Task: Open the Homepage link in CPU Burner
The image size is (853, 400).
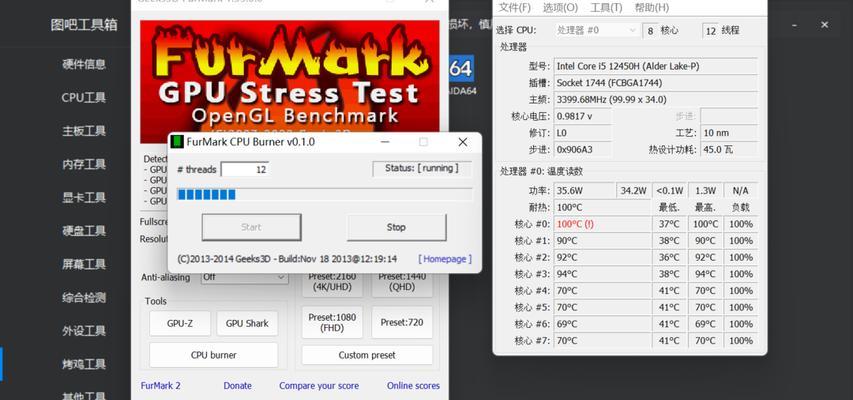Action: pos(445,259)
